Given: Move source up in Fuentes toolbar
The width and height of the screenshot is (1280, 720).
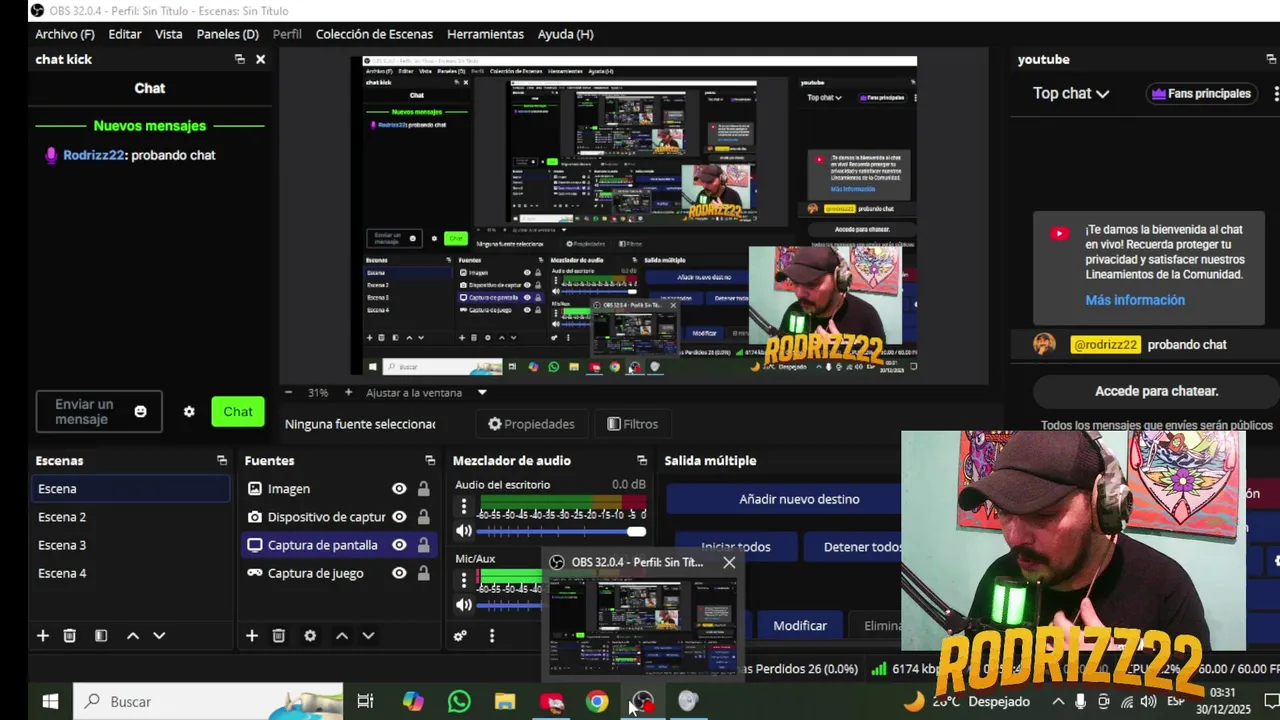Looking at the screenshot, I should (342, 635).
